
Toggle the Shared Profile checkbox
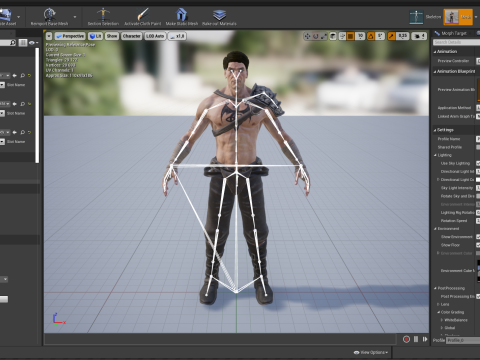pyautogui.click(x=478, y=147)
